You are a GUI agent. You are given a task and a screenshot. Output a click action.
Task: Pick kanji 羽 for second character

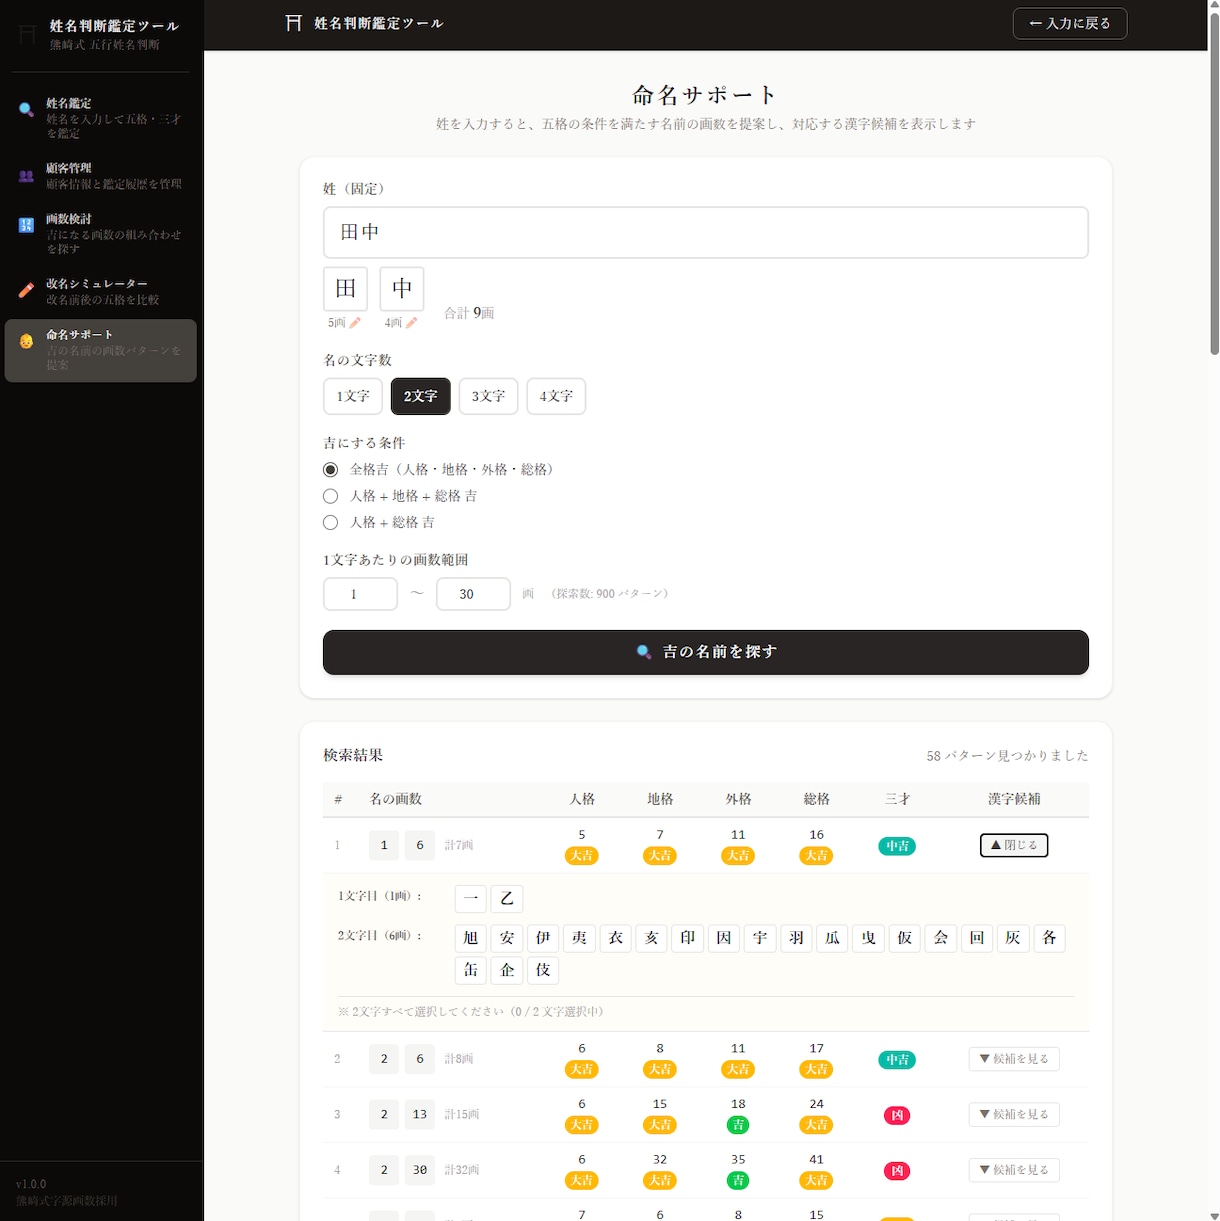[x=796, y=938]
